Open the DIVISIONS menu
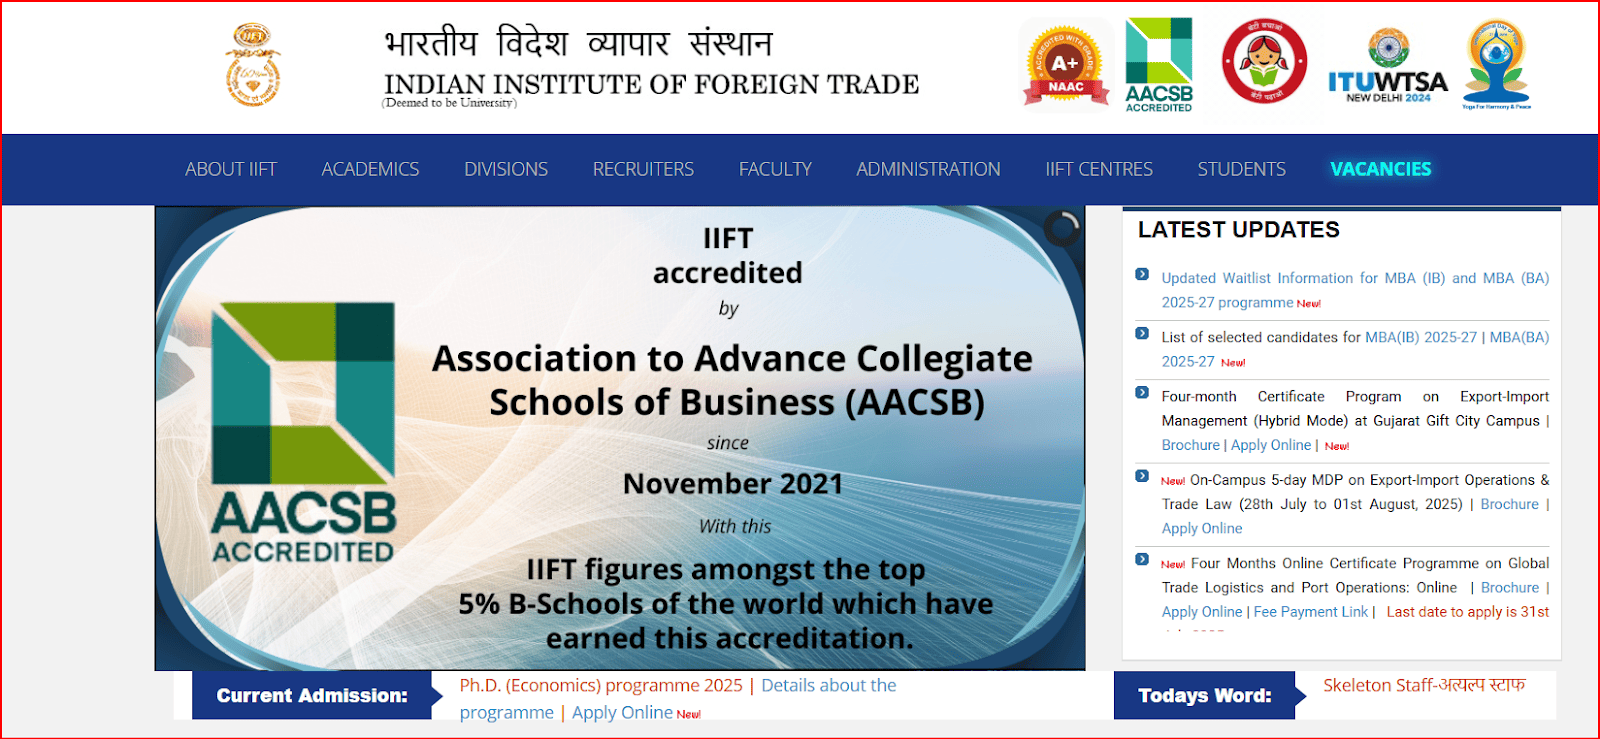Viewport: 1600px width, 739px height. pyautogui.click(x=506, y=169)
